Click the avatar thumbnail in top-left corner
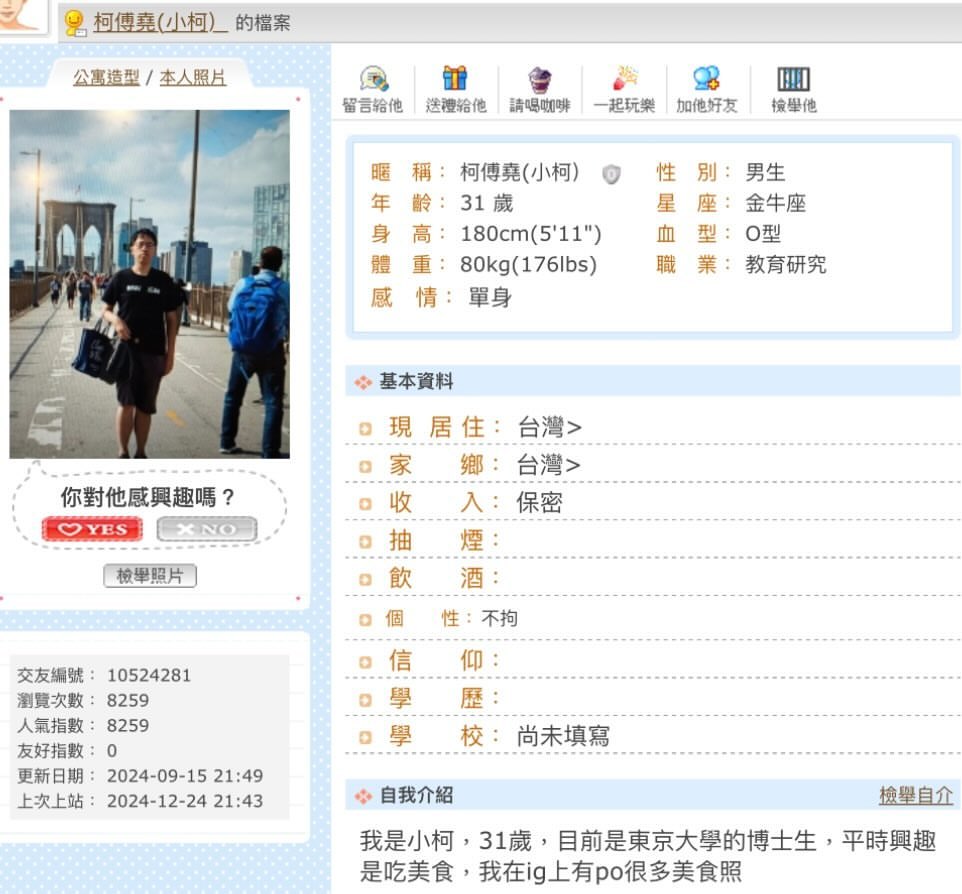Viewport: 962px width, 894px height. (x=22, y=15)
